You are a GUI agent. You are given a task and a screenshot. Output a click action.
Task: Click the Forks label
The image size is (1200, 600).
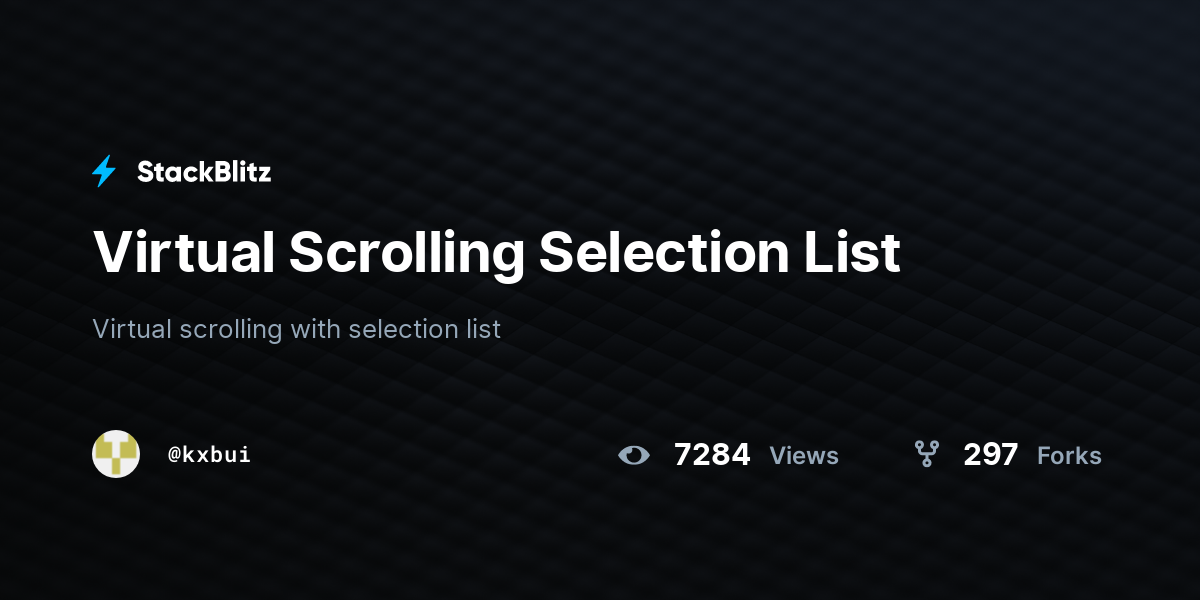(1069, 456)
